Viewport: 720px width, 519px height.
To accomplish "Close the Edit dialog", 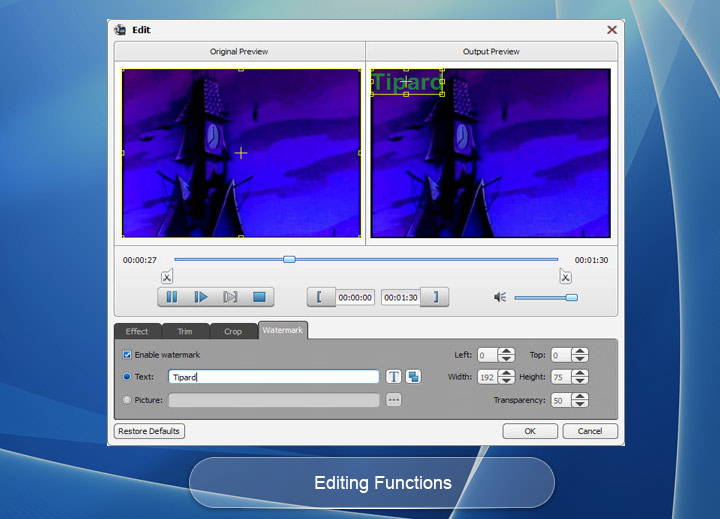I will click(612, 30).
